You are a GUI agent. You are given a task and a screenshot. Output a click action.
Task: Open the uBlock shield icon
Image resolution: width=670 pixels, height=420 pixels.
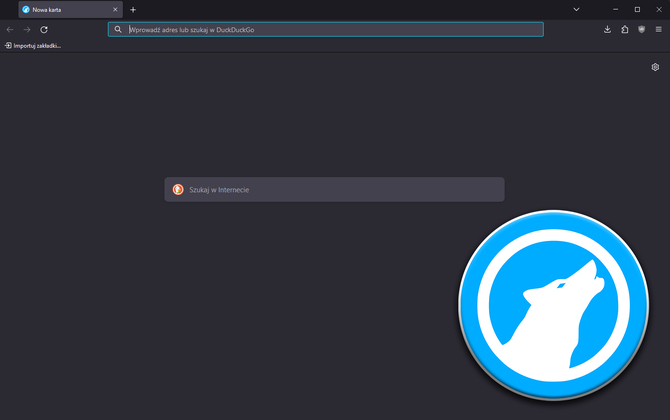641,29
